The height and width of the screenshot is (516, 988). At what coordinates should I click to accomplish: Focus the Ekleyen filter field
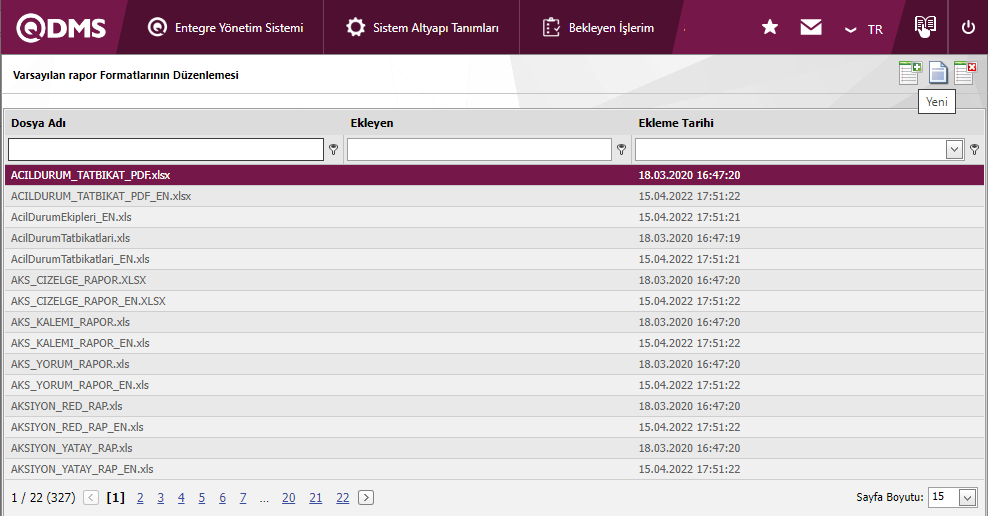[x=479, y=149]
